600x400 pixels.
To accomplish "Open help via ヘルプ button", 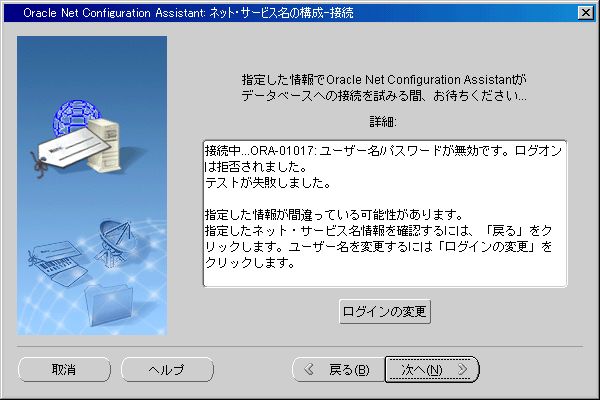I will (x=167, y=370).
